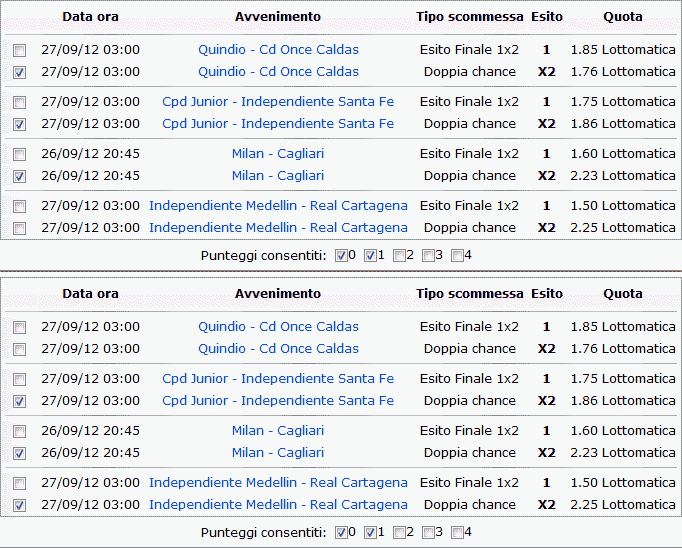The width and height of the screenshot is (682, 548).
Task: Enable Punteggi consentiti 4 in upper table
Action: pos(457,255)
